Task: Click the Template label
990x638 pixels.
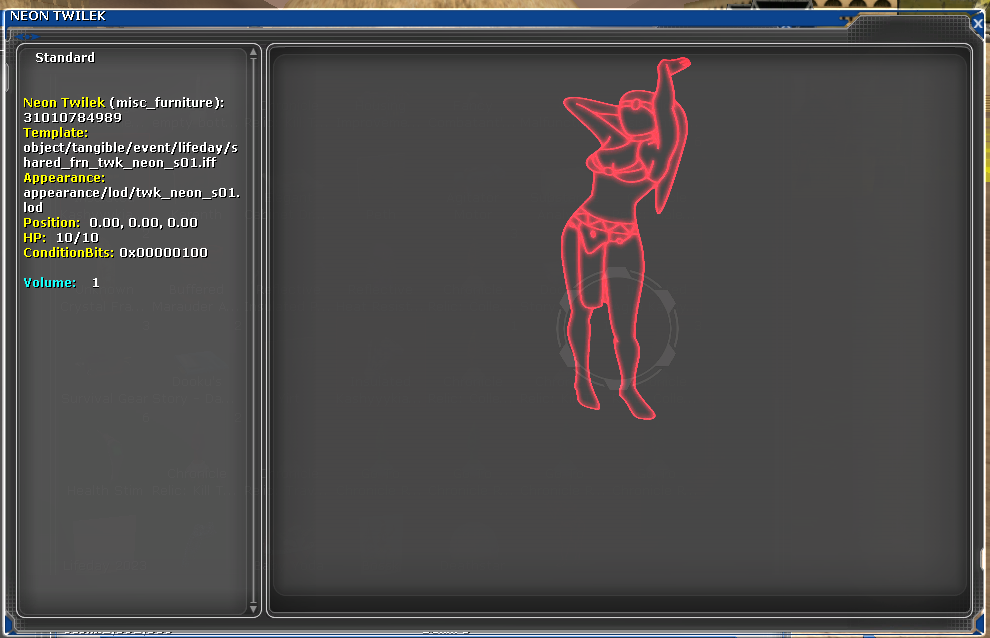Action: (56, 133)
